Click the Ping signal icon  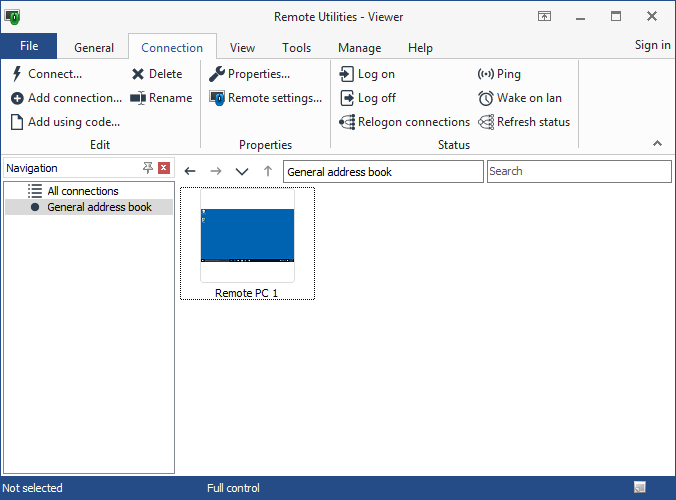click(x=485, y=74)
